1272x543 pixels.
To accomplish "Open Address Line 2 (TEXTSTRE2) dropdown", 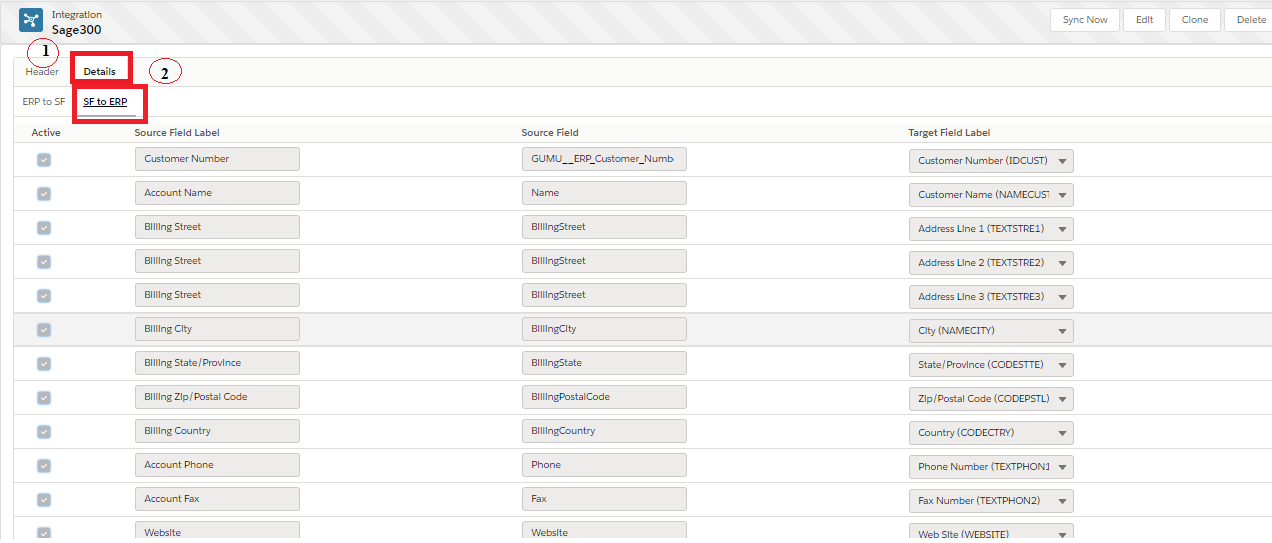I will click(x=991, y=263).
